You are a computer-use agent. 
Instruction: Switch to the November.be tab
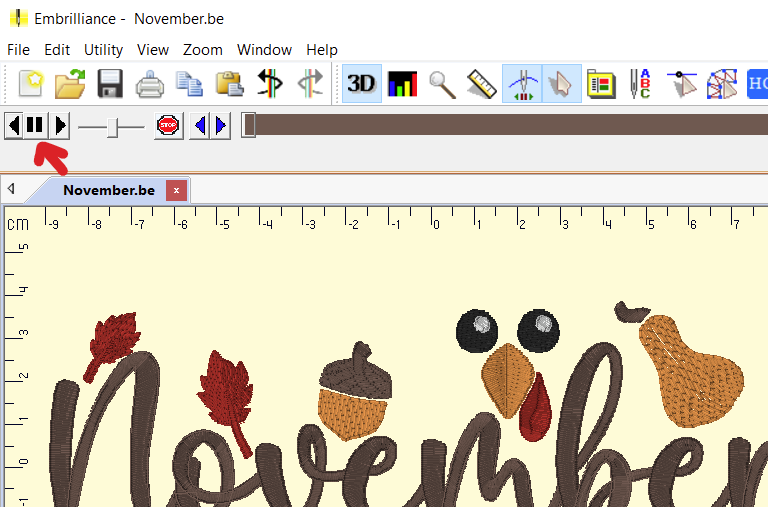[108, 190]
